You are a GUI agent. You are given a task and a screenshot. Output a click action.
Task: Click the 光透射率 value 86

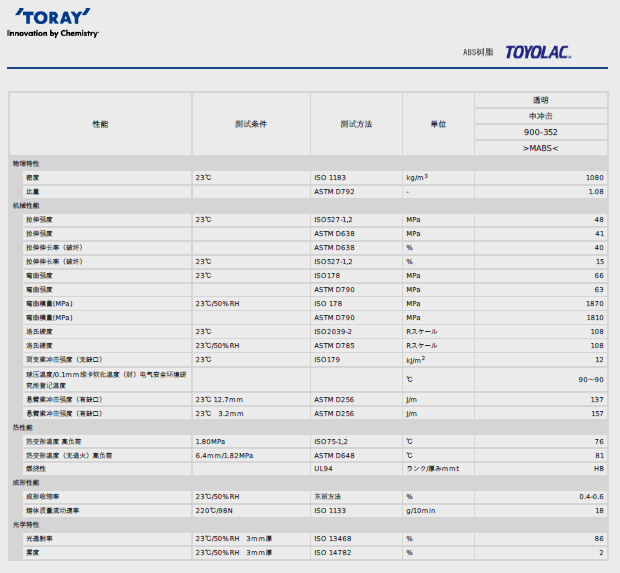[x=599, y=538]
